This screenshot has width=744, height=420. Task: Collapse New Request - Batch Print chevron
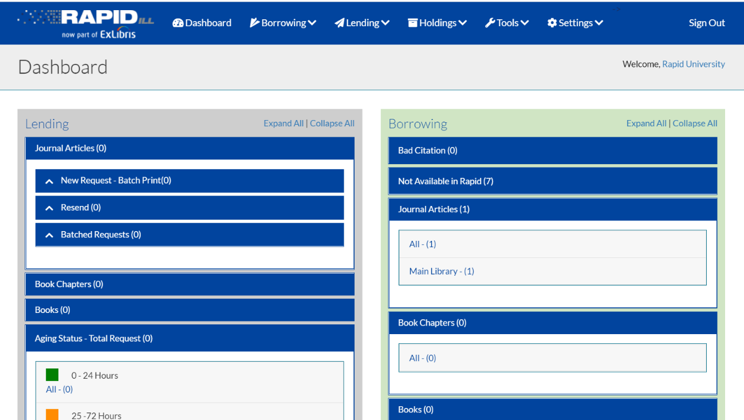coord(49,181)
